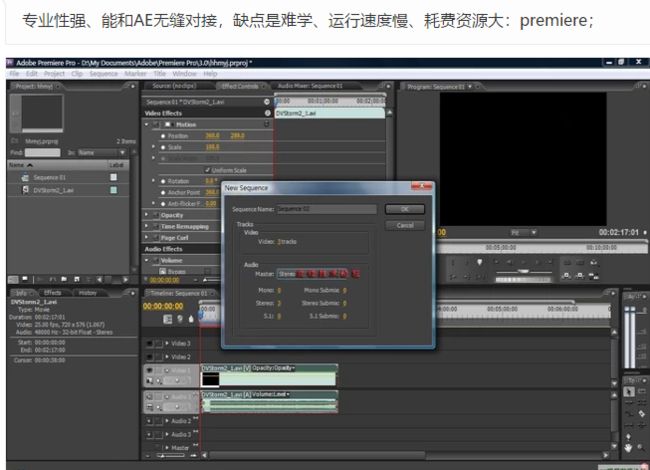The image size is (650, 470).
Task: Select the Hand tool in Tools panel
Action: 628,448
